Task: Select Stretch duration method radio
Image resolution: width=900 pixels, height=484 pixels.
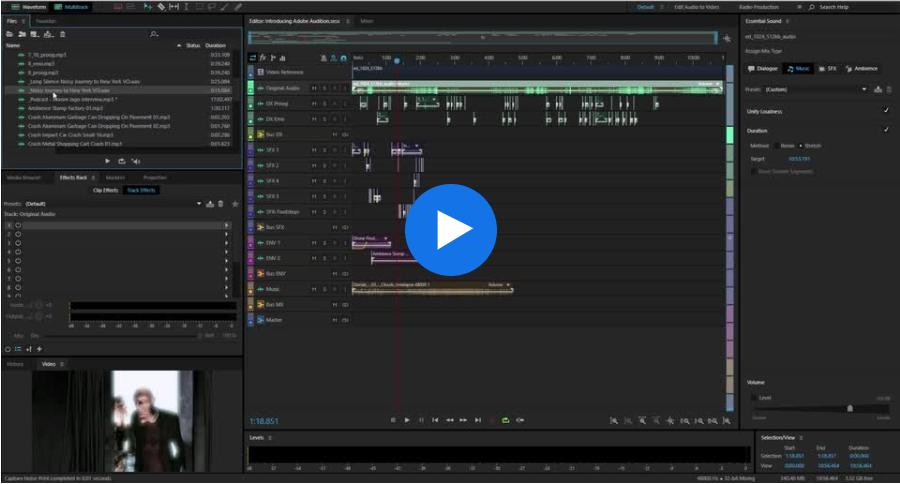Action: (x=801, y=146)
